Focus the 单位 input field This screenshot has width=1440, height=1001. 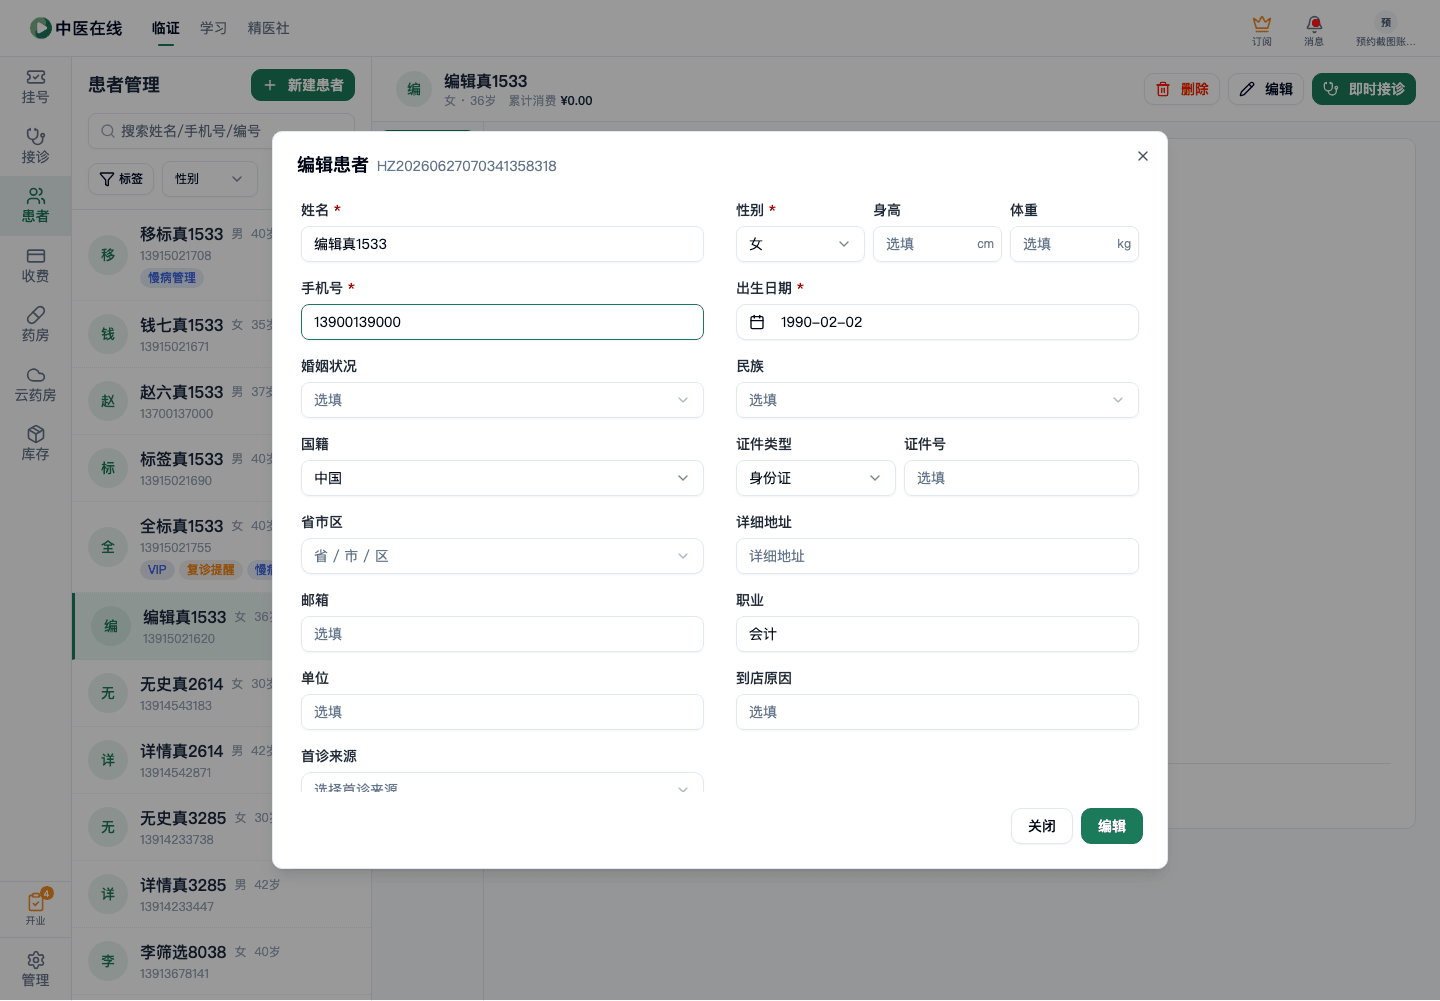[x=502, y=712]
